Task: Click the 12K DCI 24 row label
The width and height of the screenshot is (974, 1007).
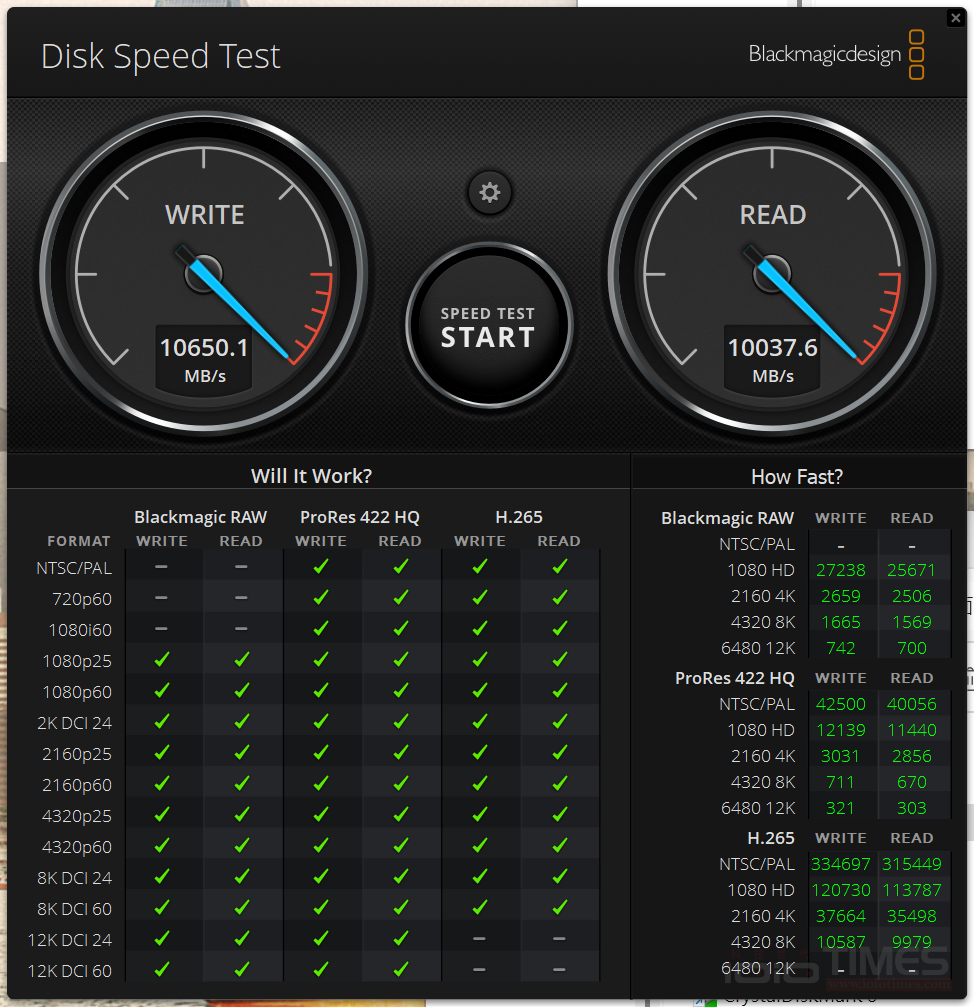Action: [70, 940]
